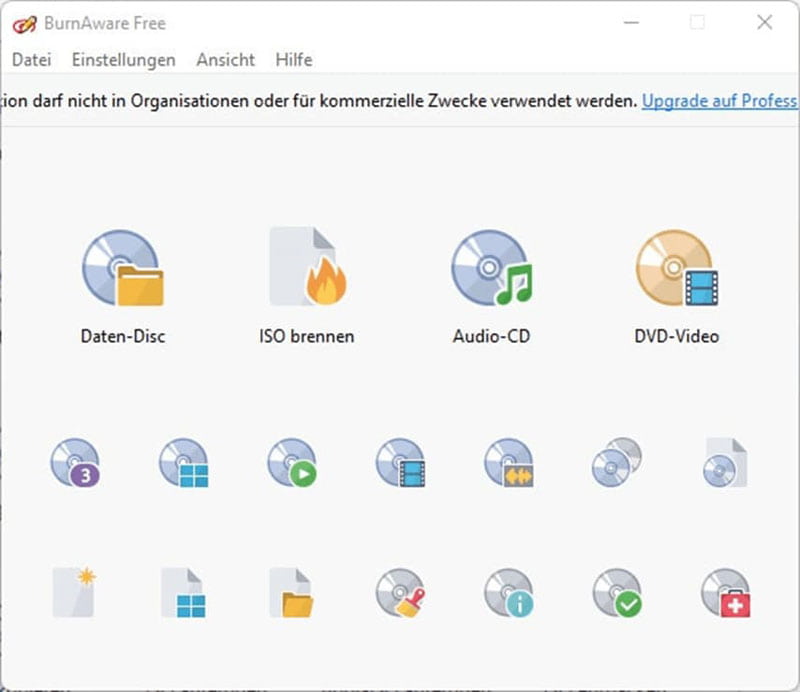Open the data recovery icon with first-aid kit

pyautogui.click(x=726, y=592)
